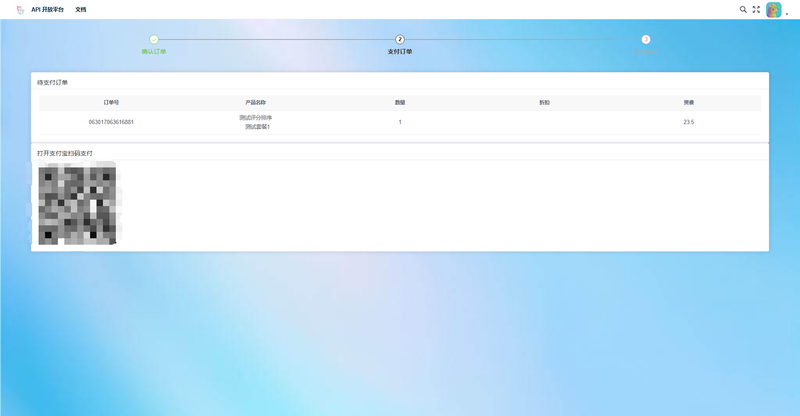Select the 支付订单 step label
The image size is (800, 416).
coord(399,52)
